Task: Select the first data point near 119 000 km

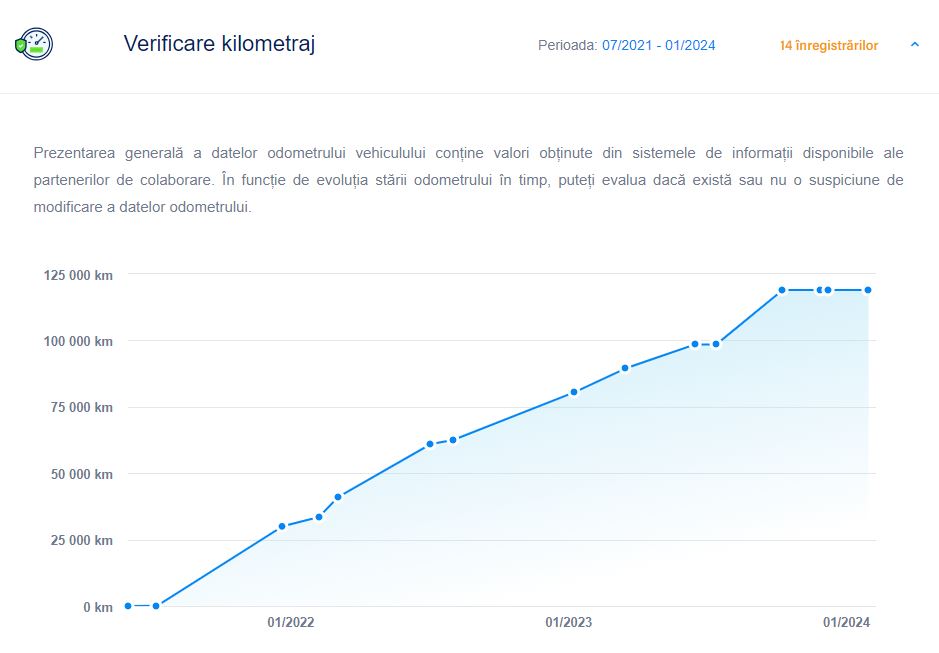Action: tap(782, 290)
